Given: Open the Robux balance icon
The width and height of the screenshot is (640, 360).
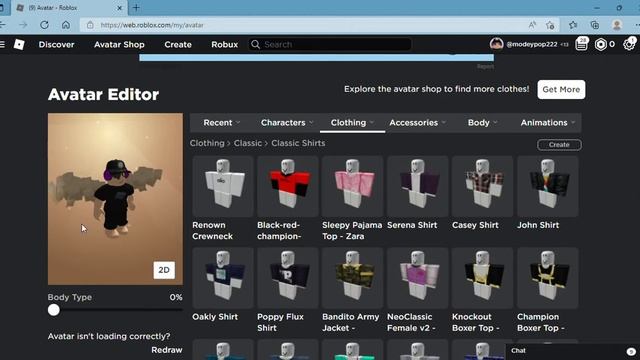Looking at the screenshot, I should pyautogui.click(x=600, y=44).
